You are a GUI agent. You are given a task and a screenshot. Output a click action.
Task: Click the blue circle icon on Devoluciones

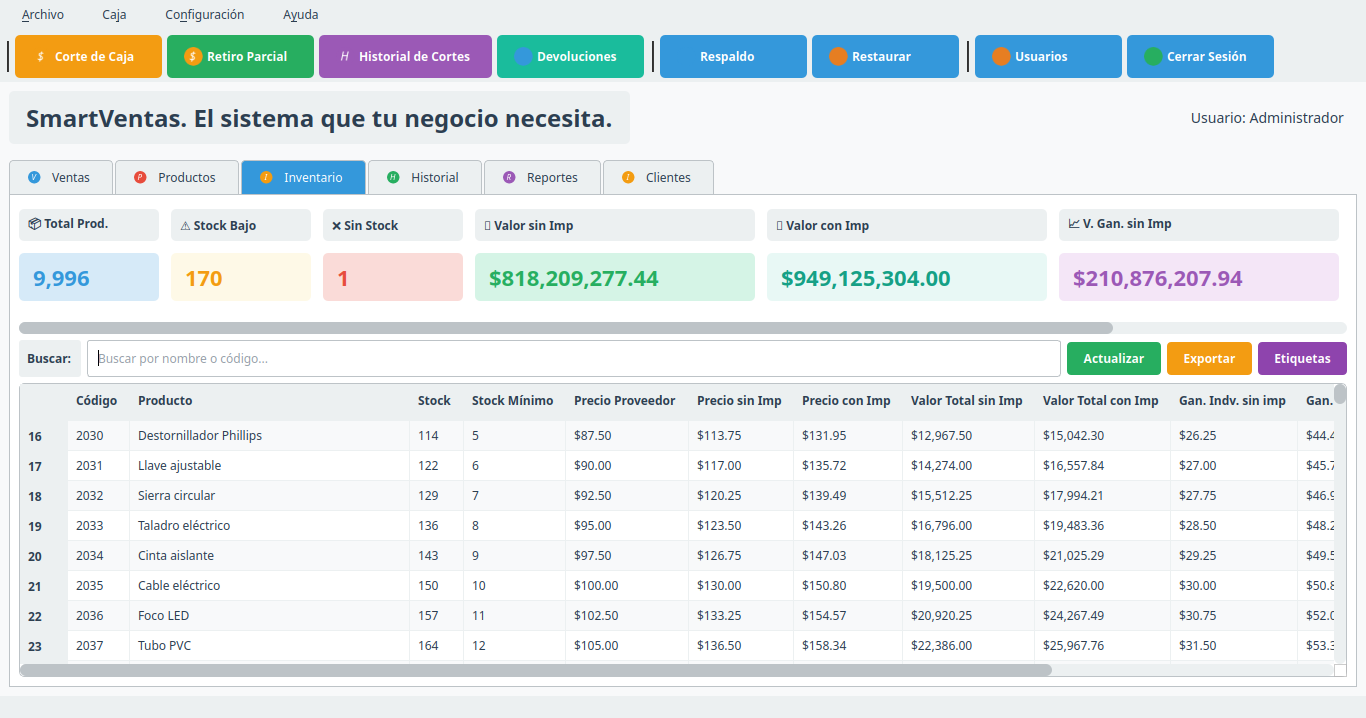[x=523, y=57]
